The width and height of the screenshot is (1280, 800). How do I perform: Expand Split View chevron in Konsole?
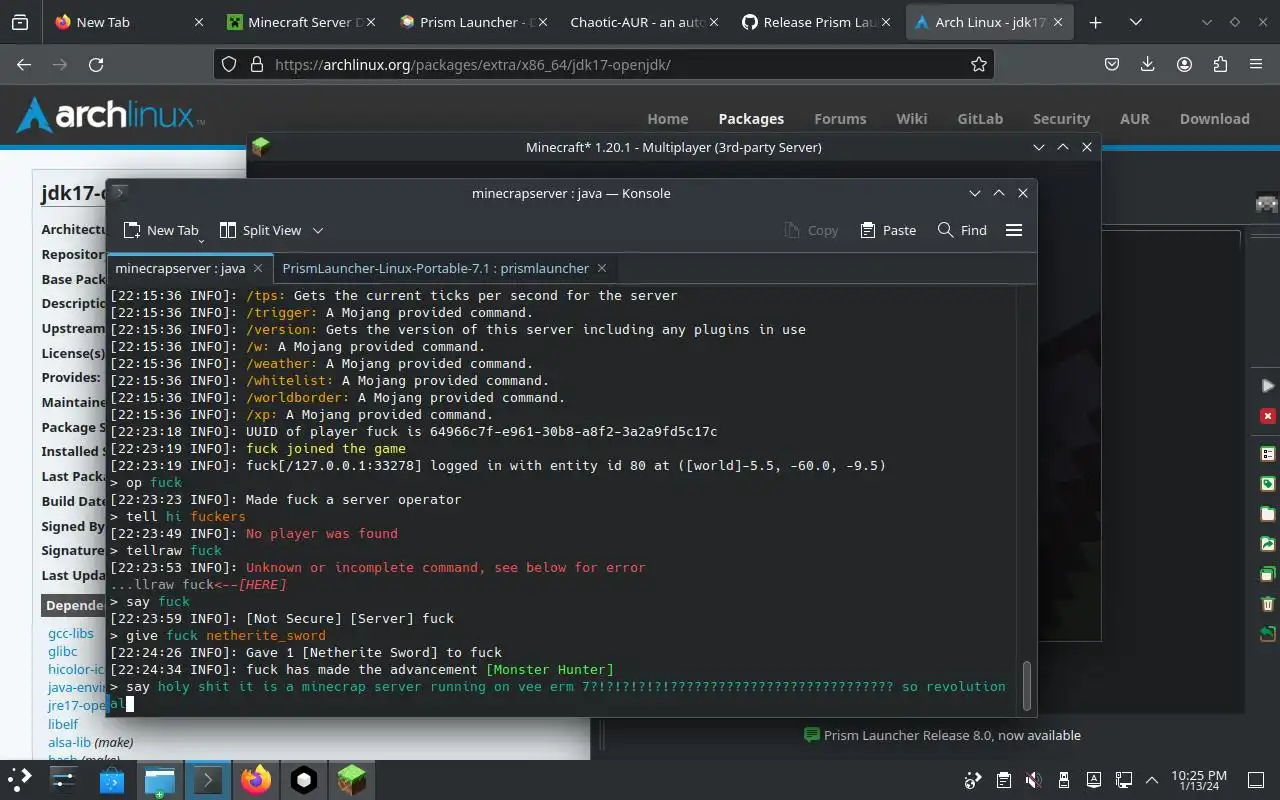(x=318, y=230)
